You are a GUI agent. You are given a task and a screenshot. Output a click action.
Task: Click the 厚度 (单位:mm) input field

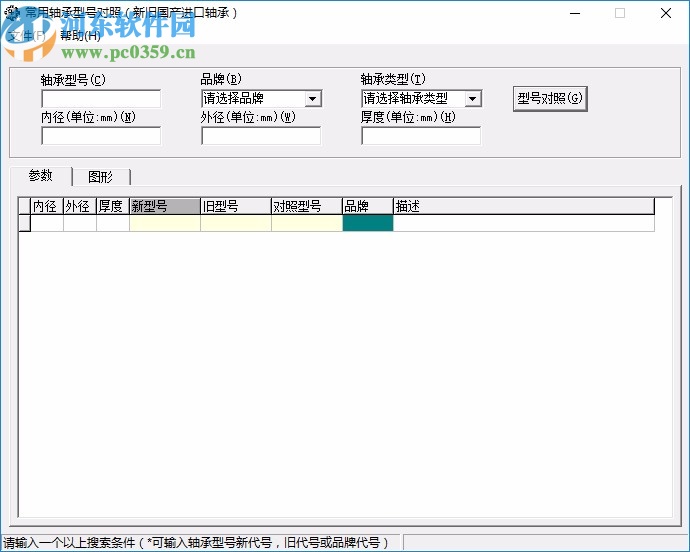tap(421, 136)
